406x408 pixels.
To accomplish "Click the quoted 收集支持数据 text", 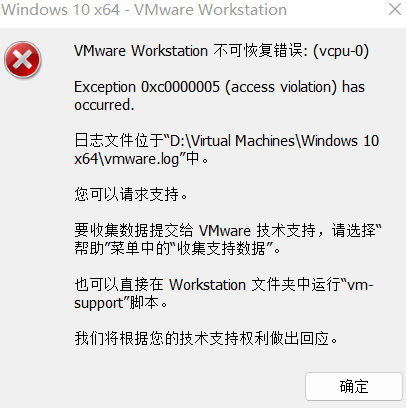I will (x=221, y=248).
